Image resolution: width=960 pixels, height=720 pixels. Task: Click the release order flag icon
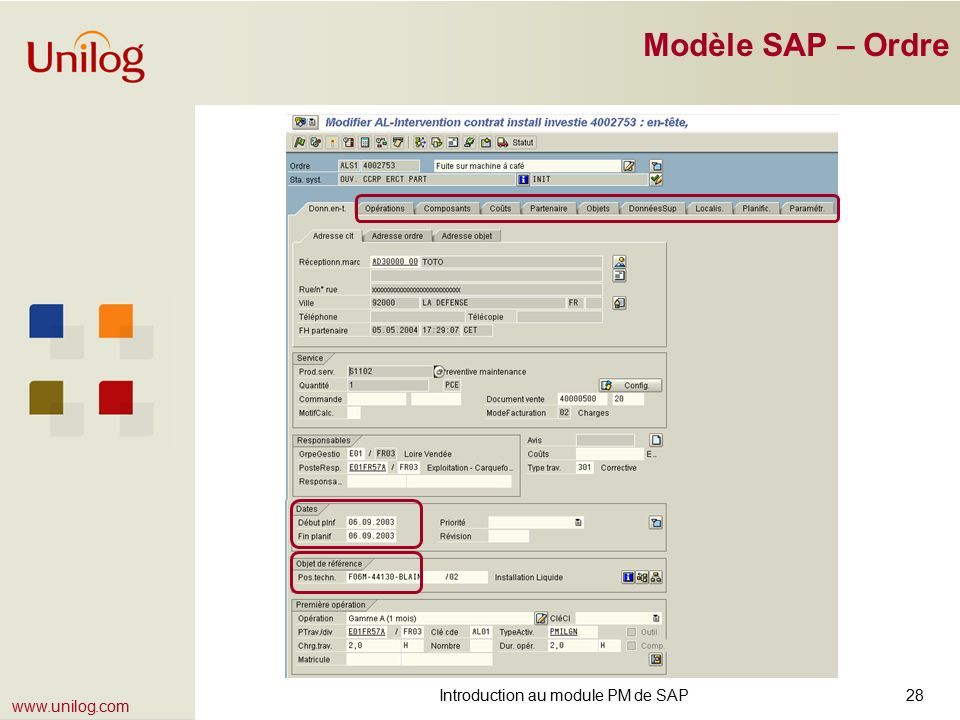299,142
